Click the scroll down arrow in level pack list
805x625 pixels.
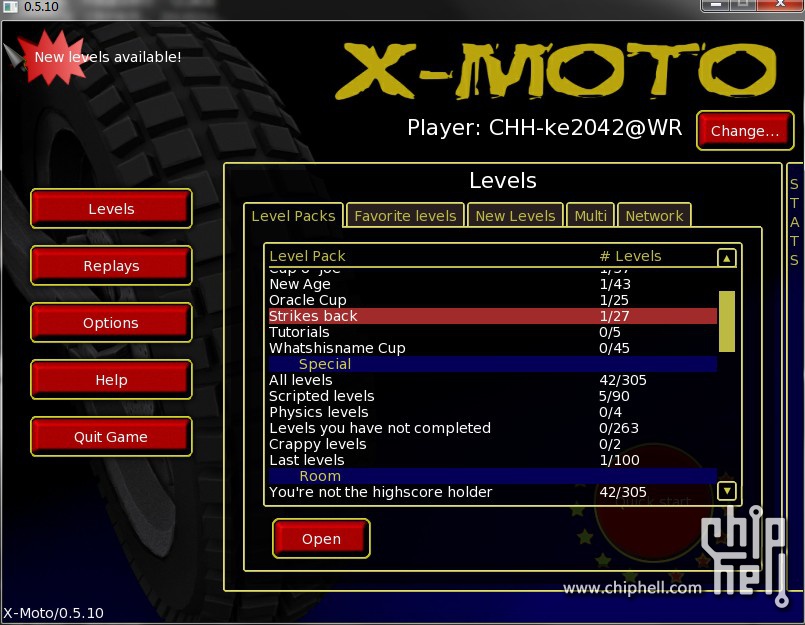[x=726, y=491]
